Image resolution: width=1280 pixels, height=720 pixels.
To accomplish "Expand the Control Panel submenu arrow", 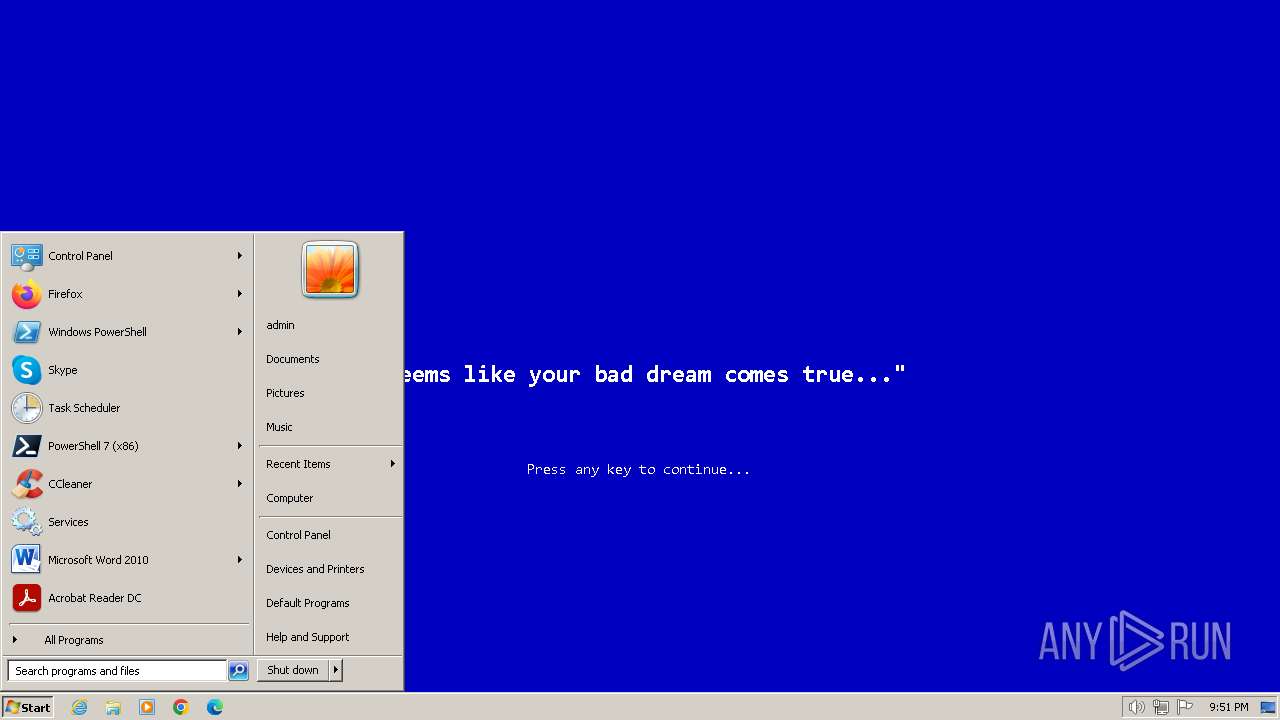I will click(240, 256).
